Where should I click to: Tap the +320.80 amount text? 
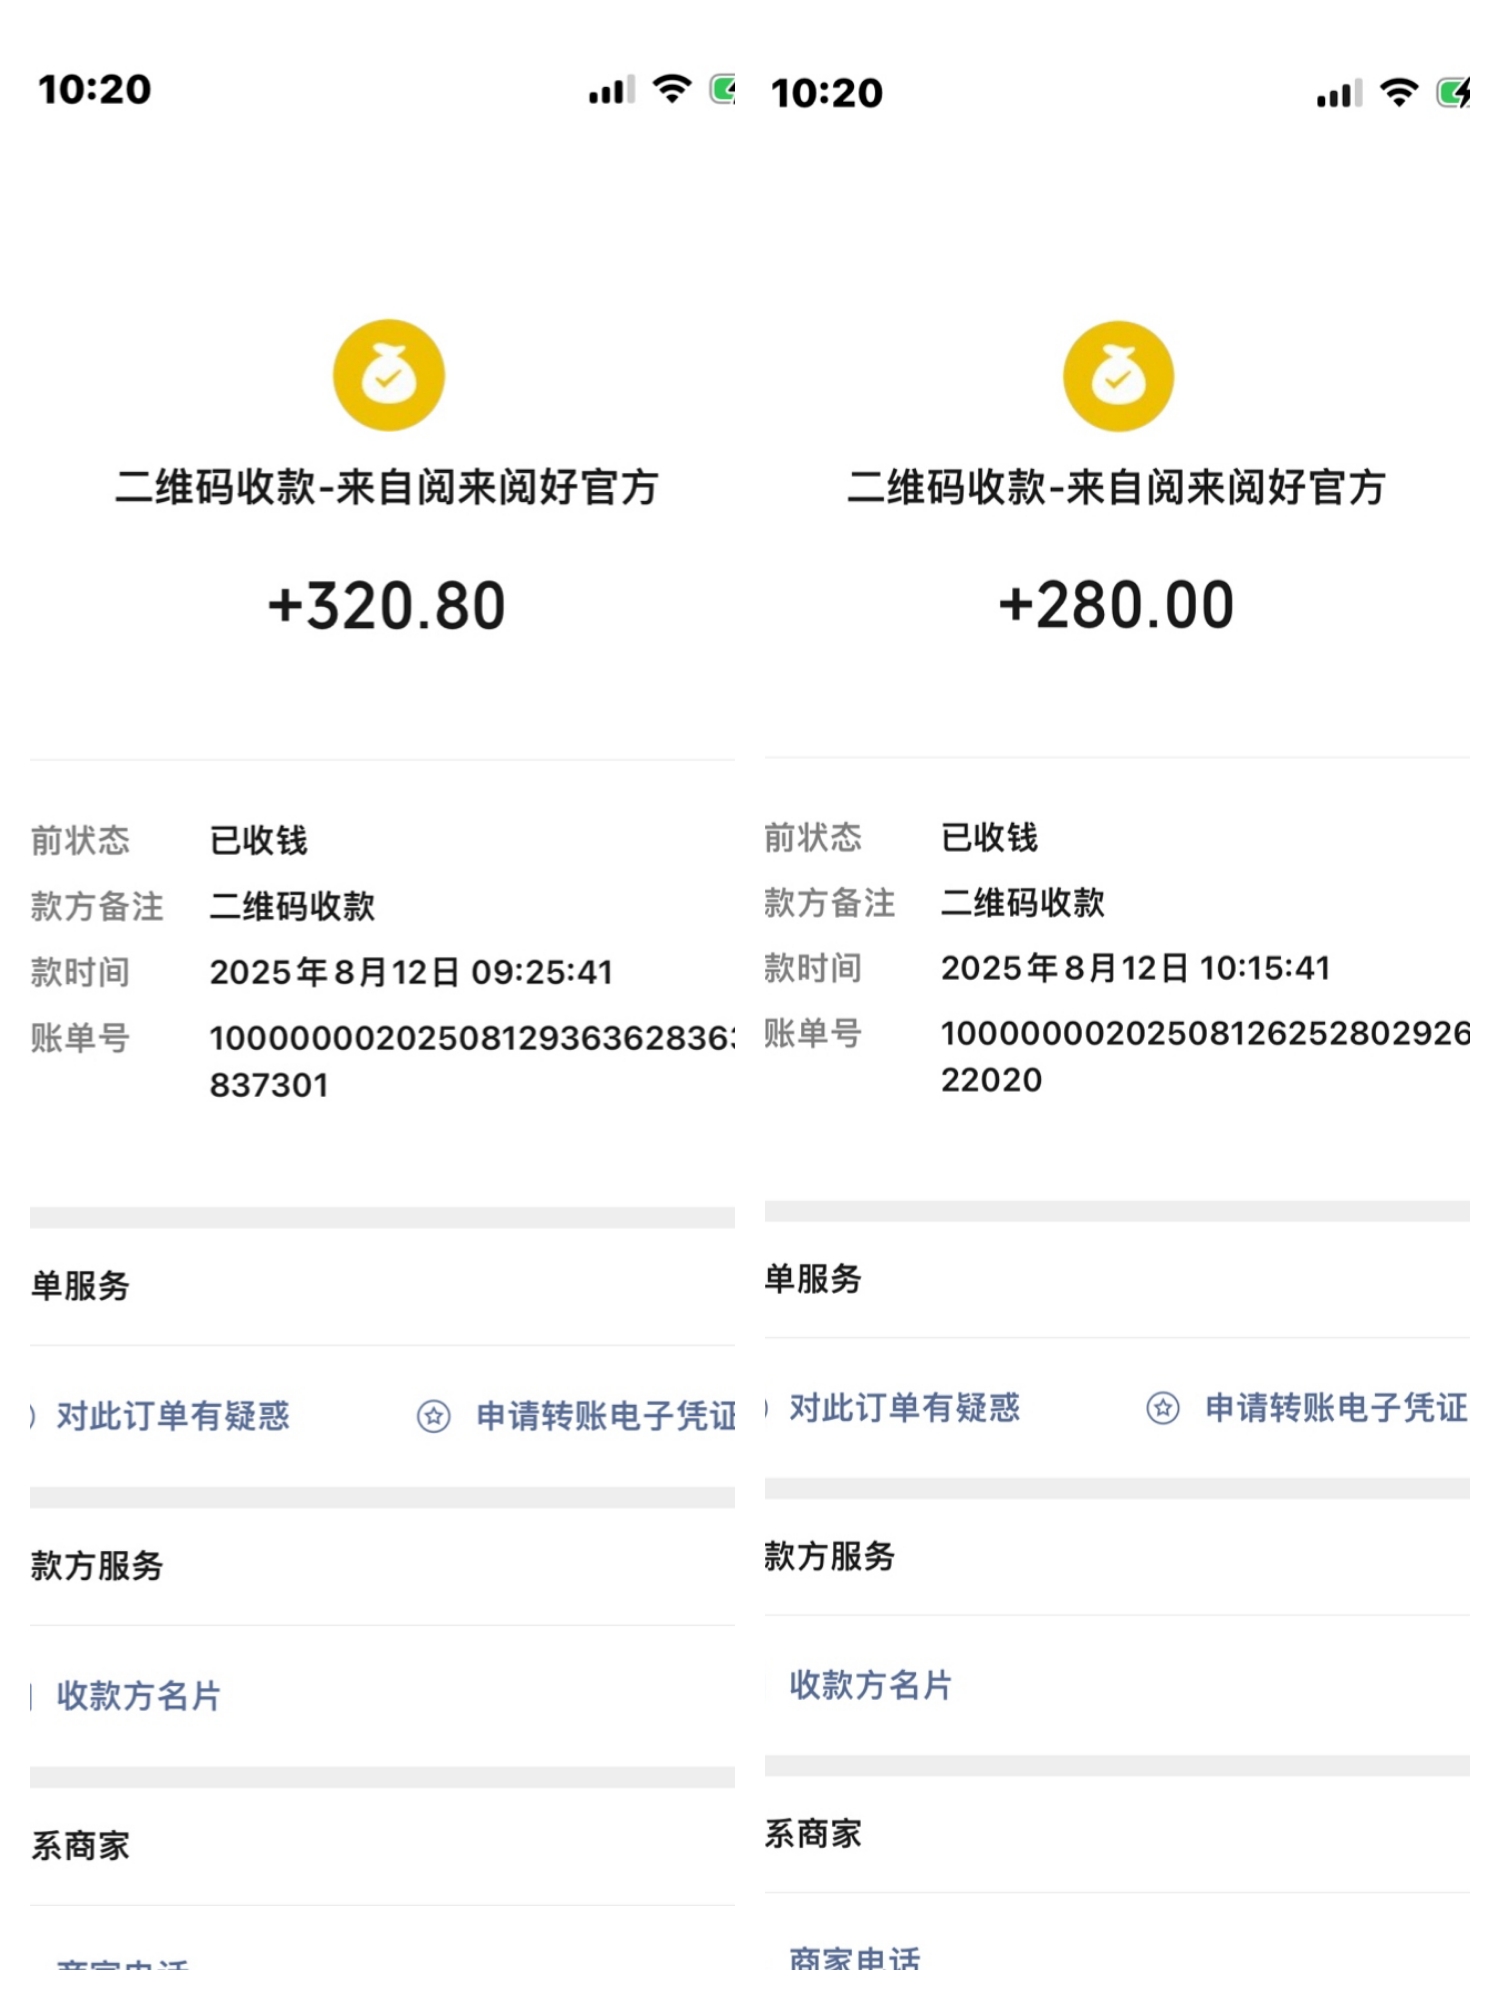[387, 606]
